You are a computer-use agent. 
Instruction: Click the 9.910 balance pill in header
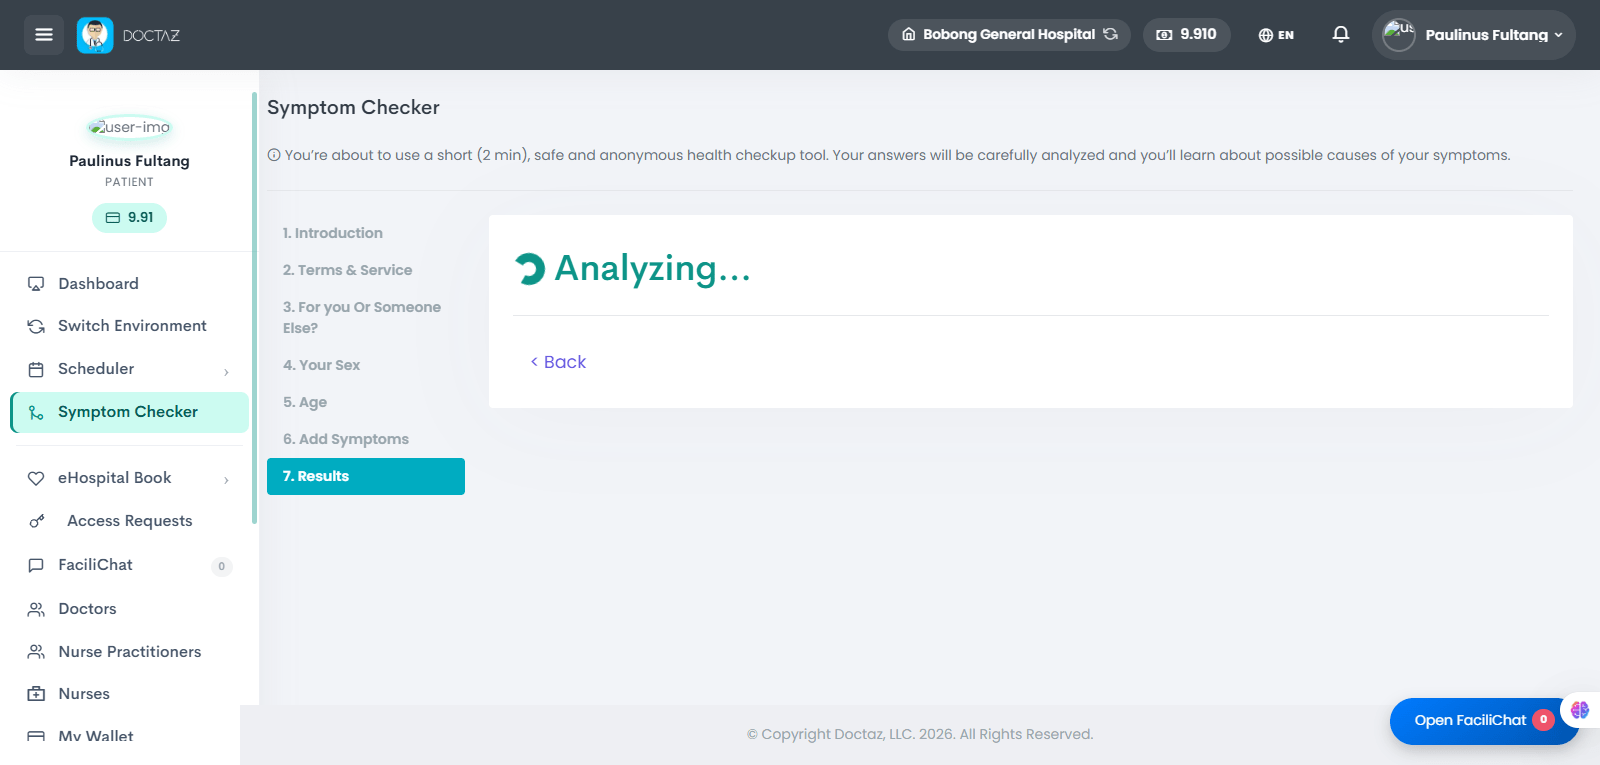(1187, 35)
